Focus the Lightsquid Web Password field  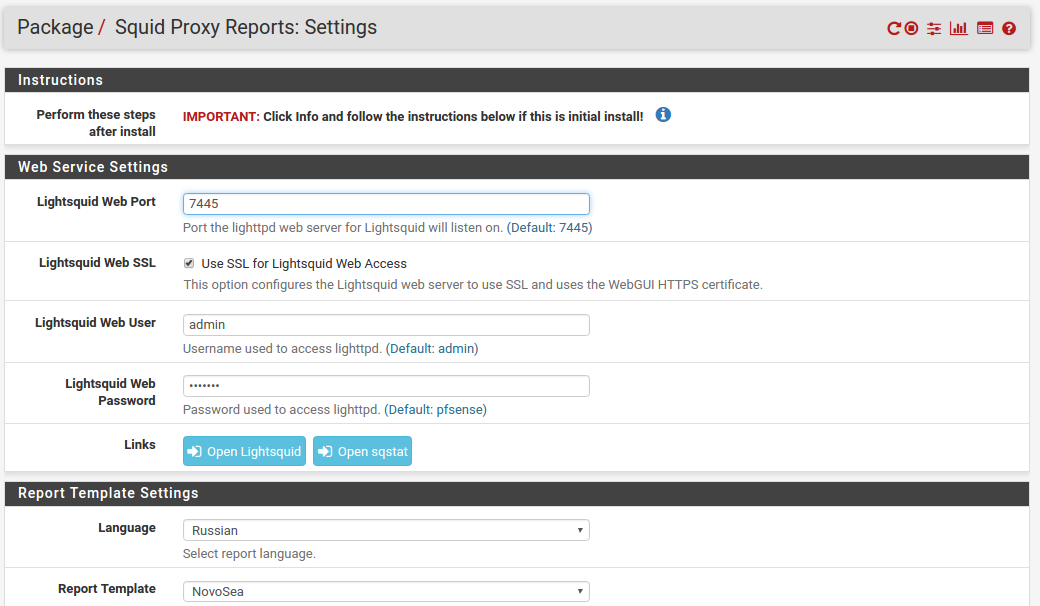[x=386, y=386]
